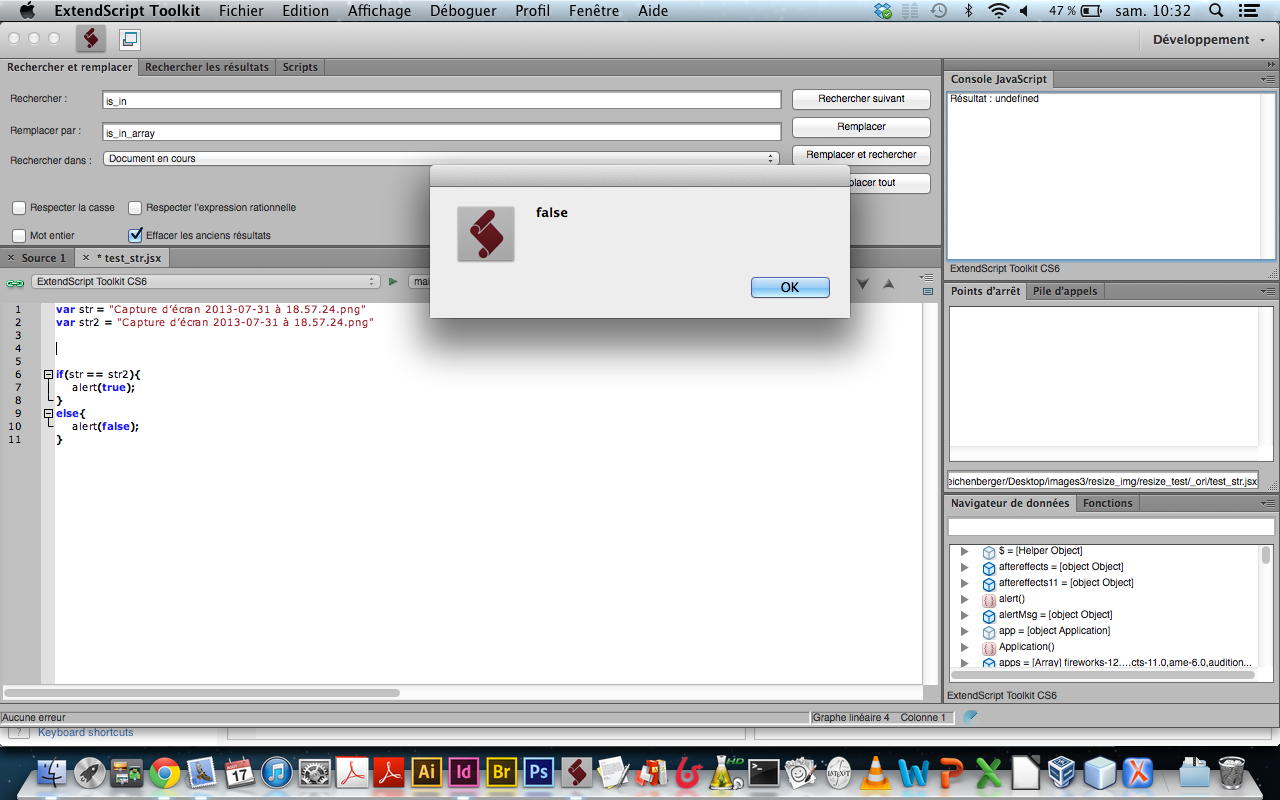The image size is (1280, 800).
Task: Open Spotlight search magnifier
Action: click(1216, 11)
